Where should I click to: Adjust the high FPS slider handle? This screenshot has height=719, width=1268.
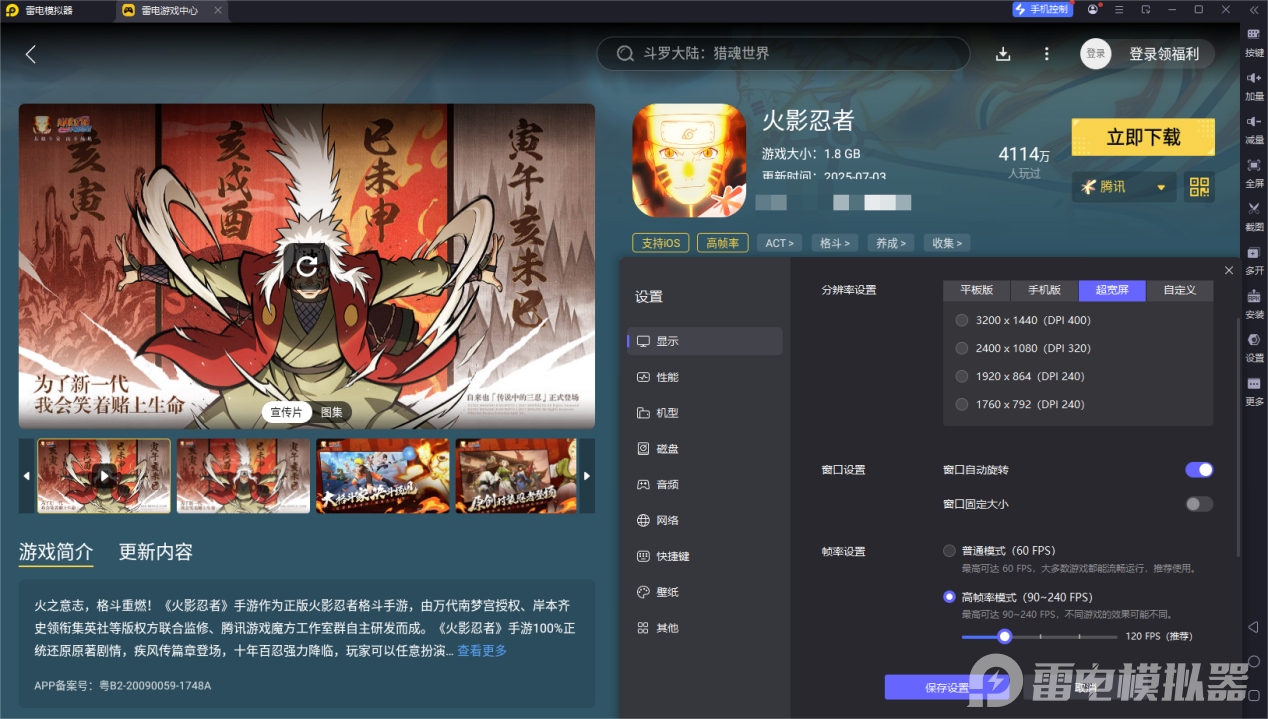(1005, 636)
